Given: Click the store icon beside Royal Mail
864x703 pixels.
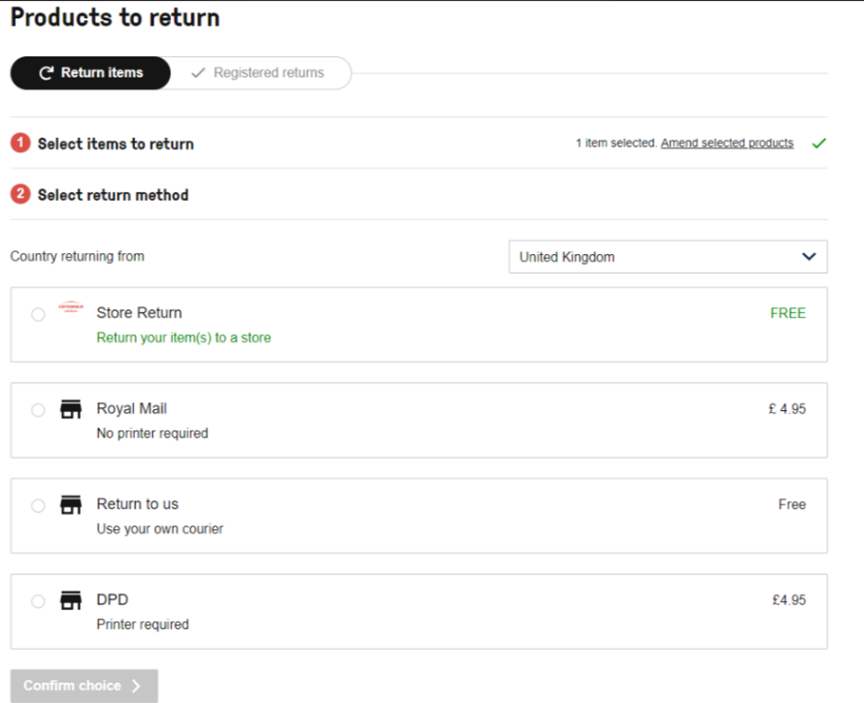Looking at the screenshot, I should coord(71,409).
